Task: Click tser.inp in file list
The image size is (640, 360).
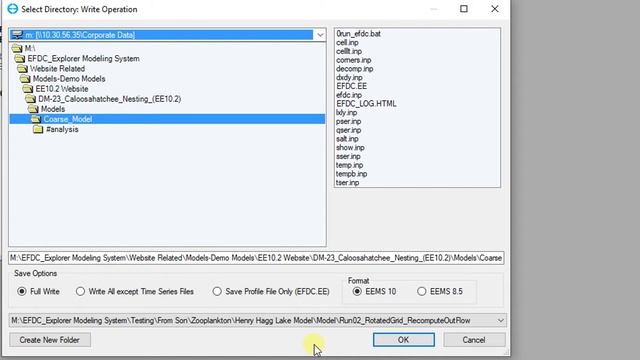Action: [x=348, y=183]
